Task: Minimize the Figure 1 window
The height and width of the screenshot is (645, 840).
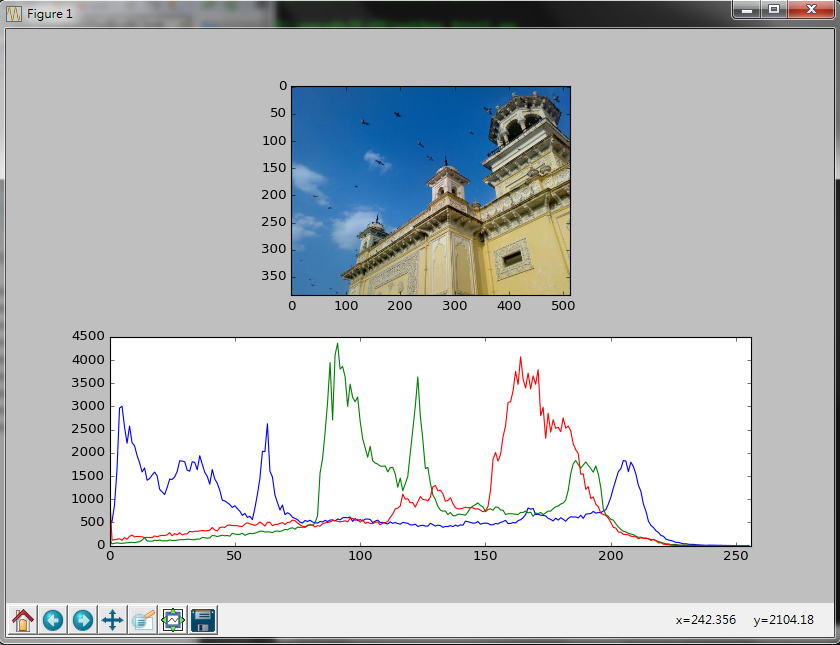Action: [745, 10]
